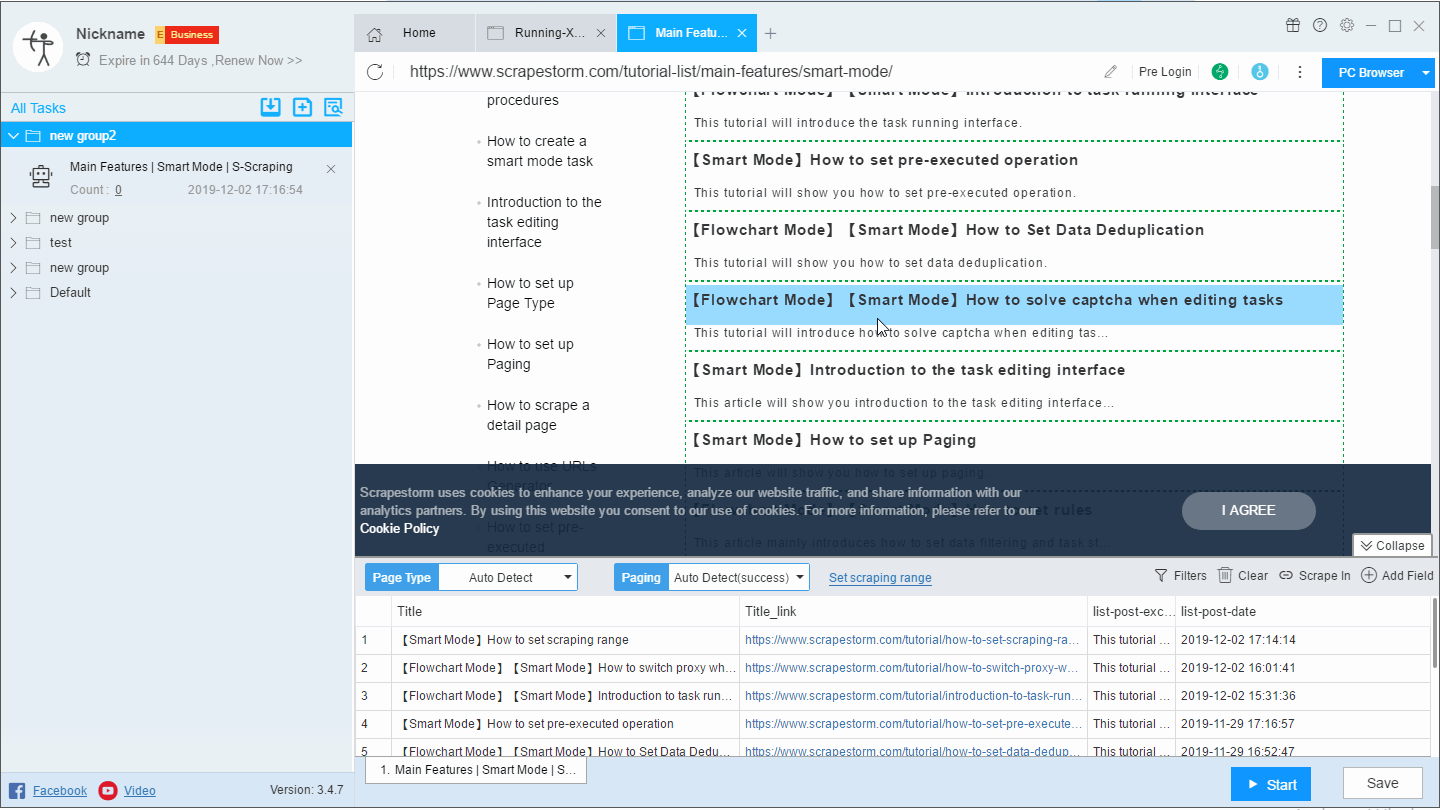Screen dimensions: 1440x810
Task: Click the Add Field plus circle icon
Action: [1370, 576]
